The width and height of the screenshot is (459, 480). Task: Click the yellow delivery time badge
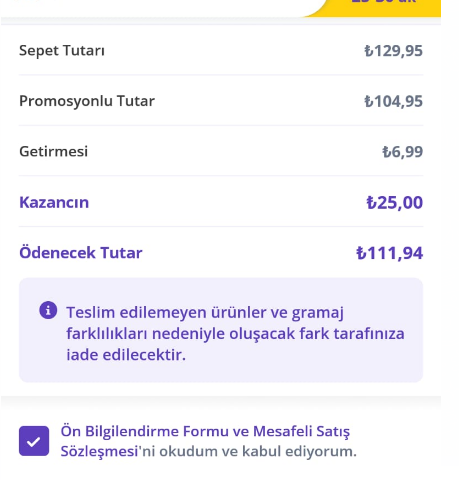coord(373,8)
